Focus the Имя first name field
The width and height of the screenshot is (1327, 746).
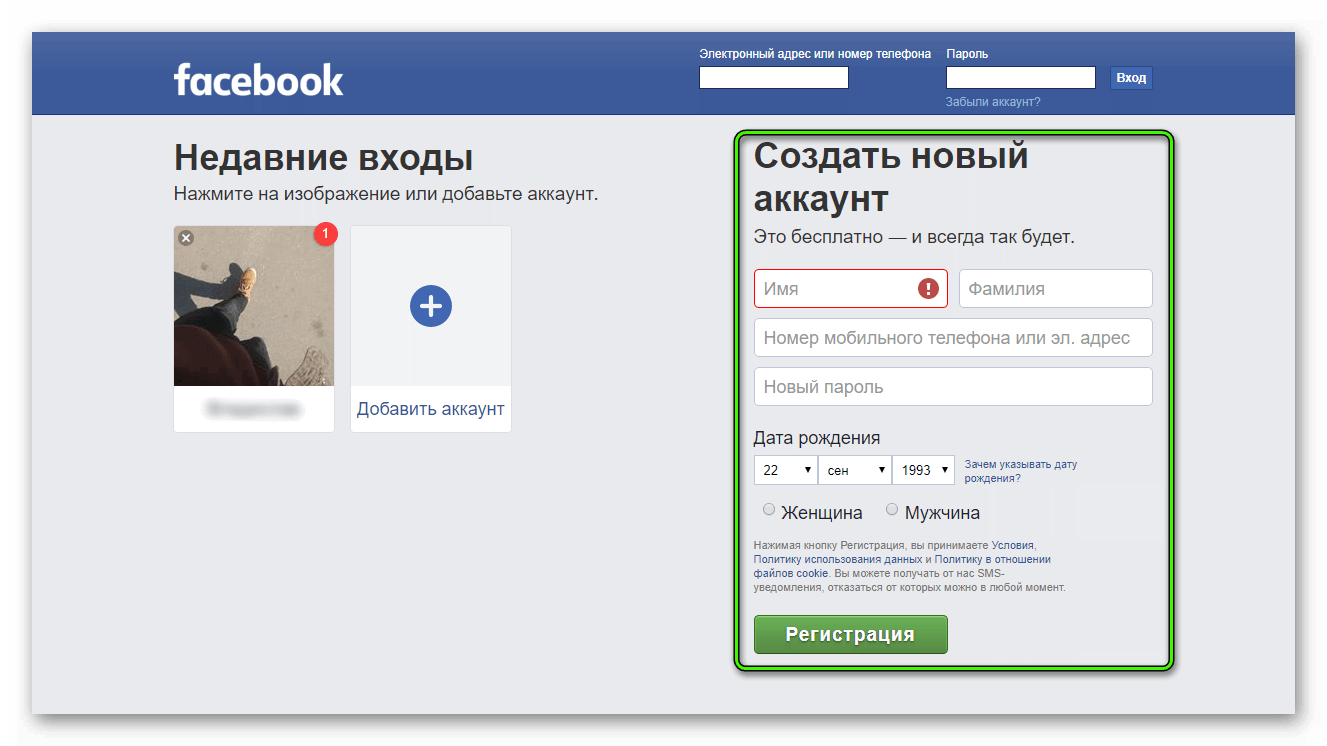pyautogui.click(x=851, y=289)
